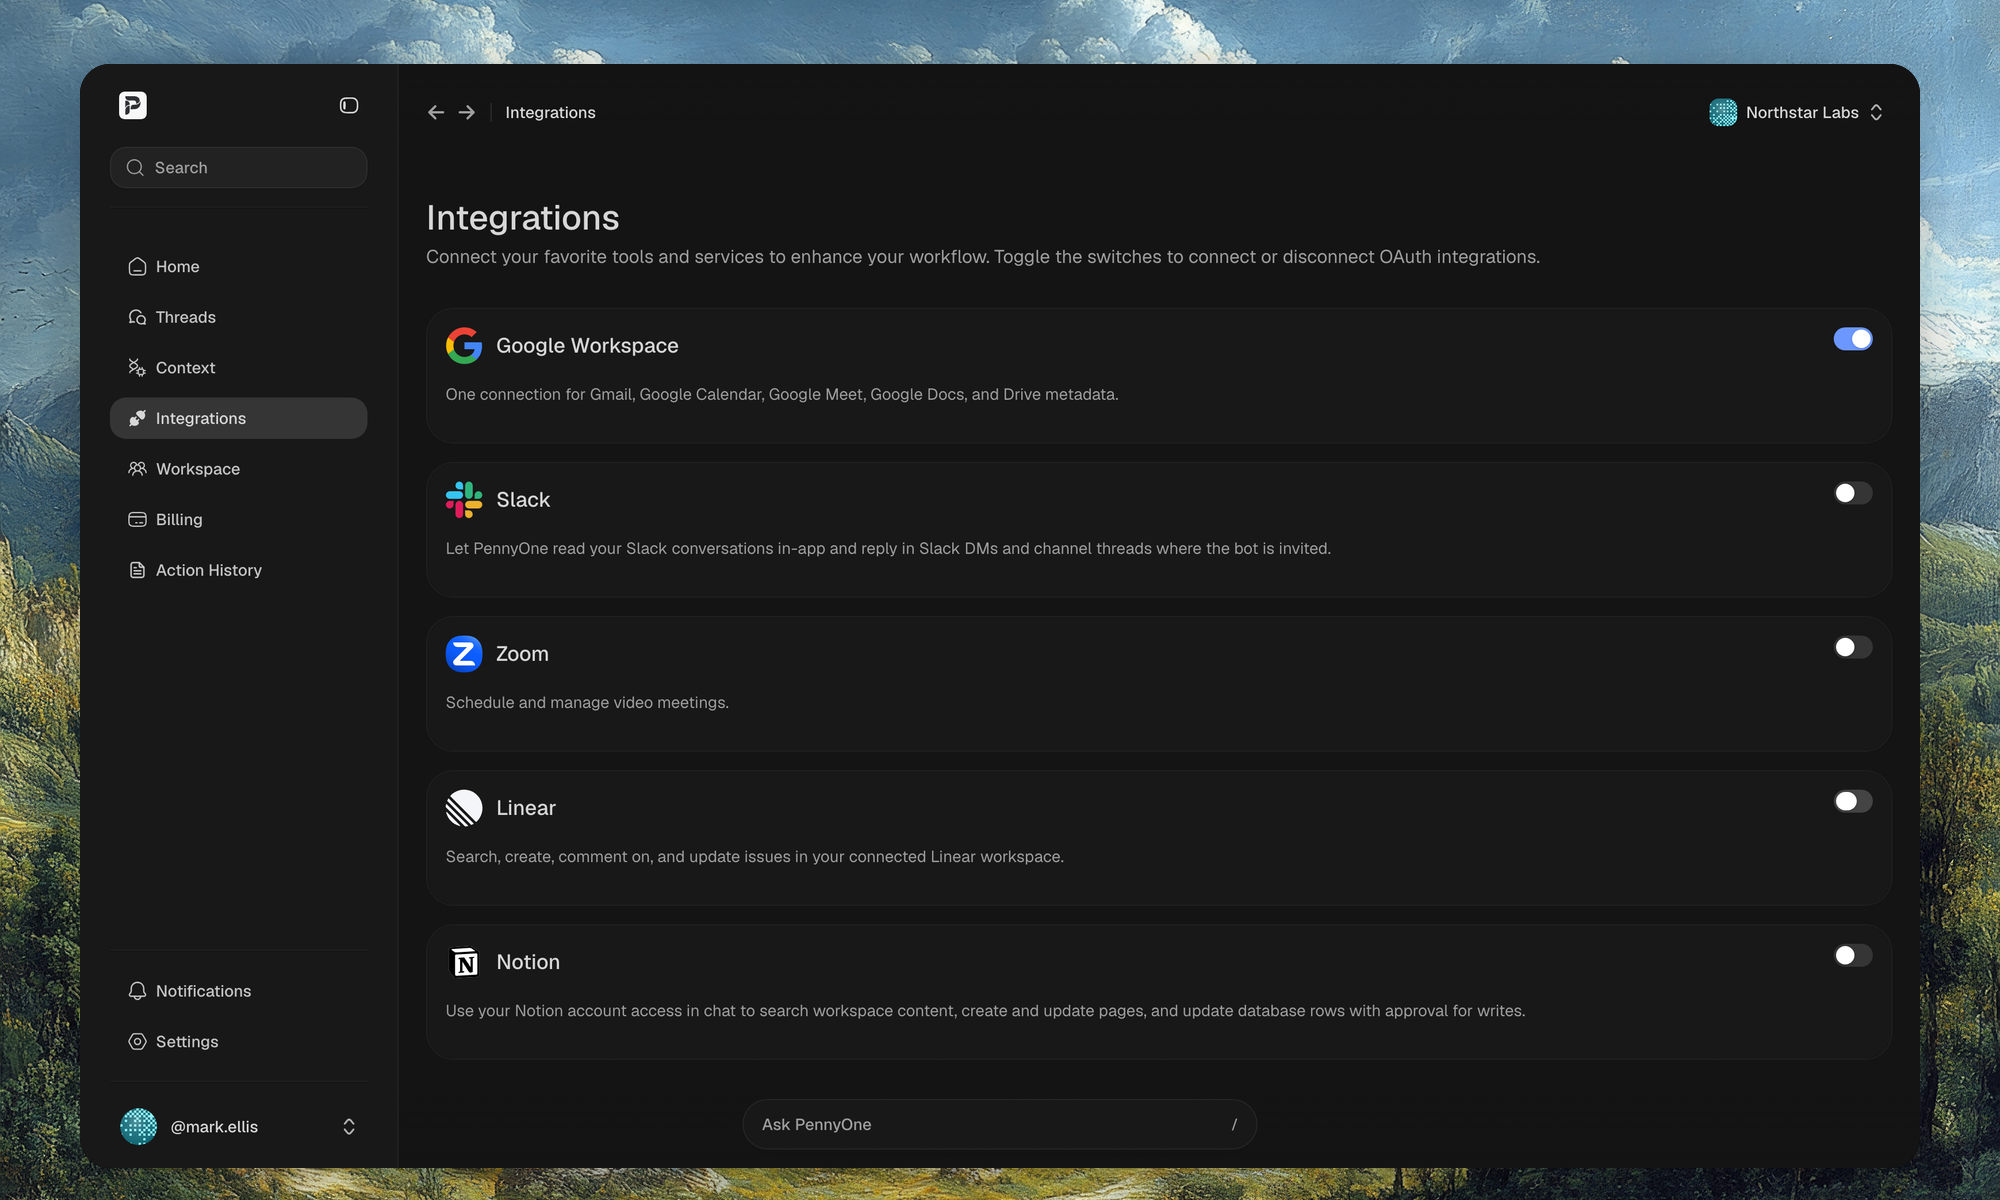Click the Workspace people icon
Screen dimensions: 2000x1200
pos(137,469)
